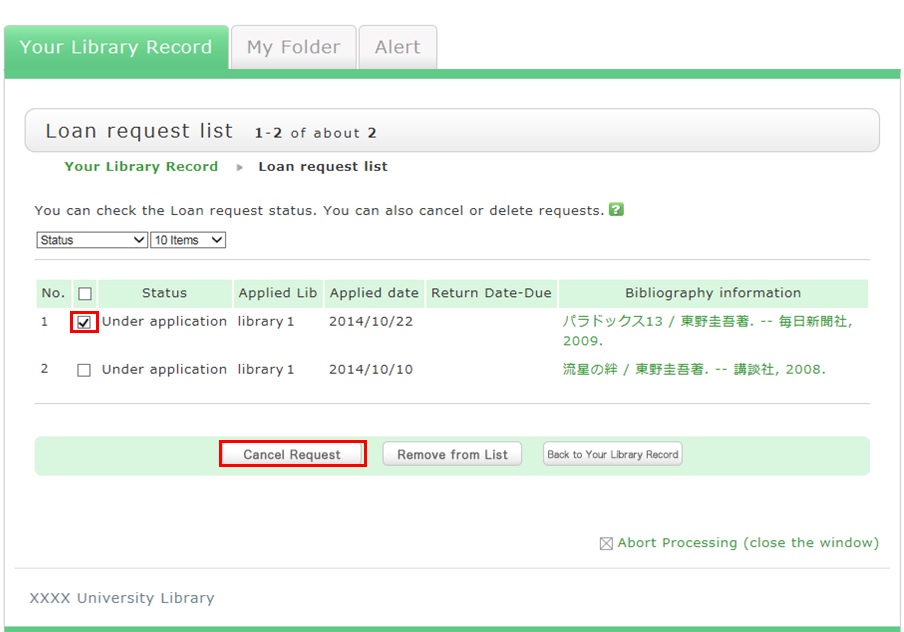Uncheck the checkbox for request number 1
The image size is (904, 632).
[x=84, y=322]
